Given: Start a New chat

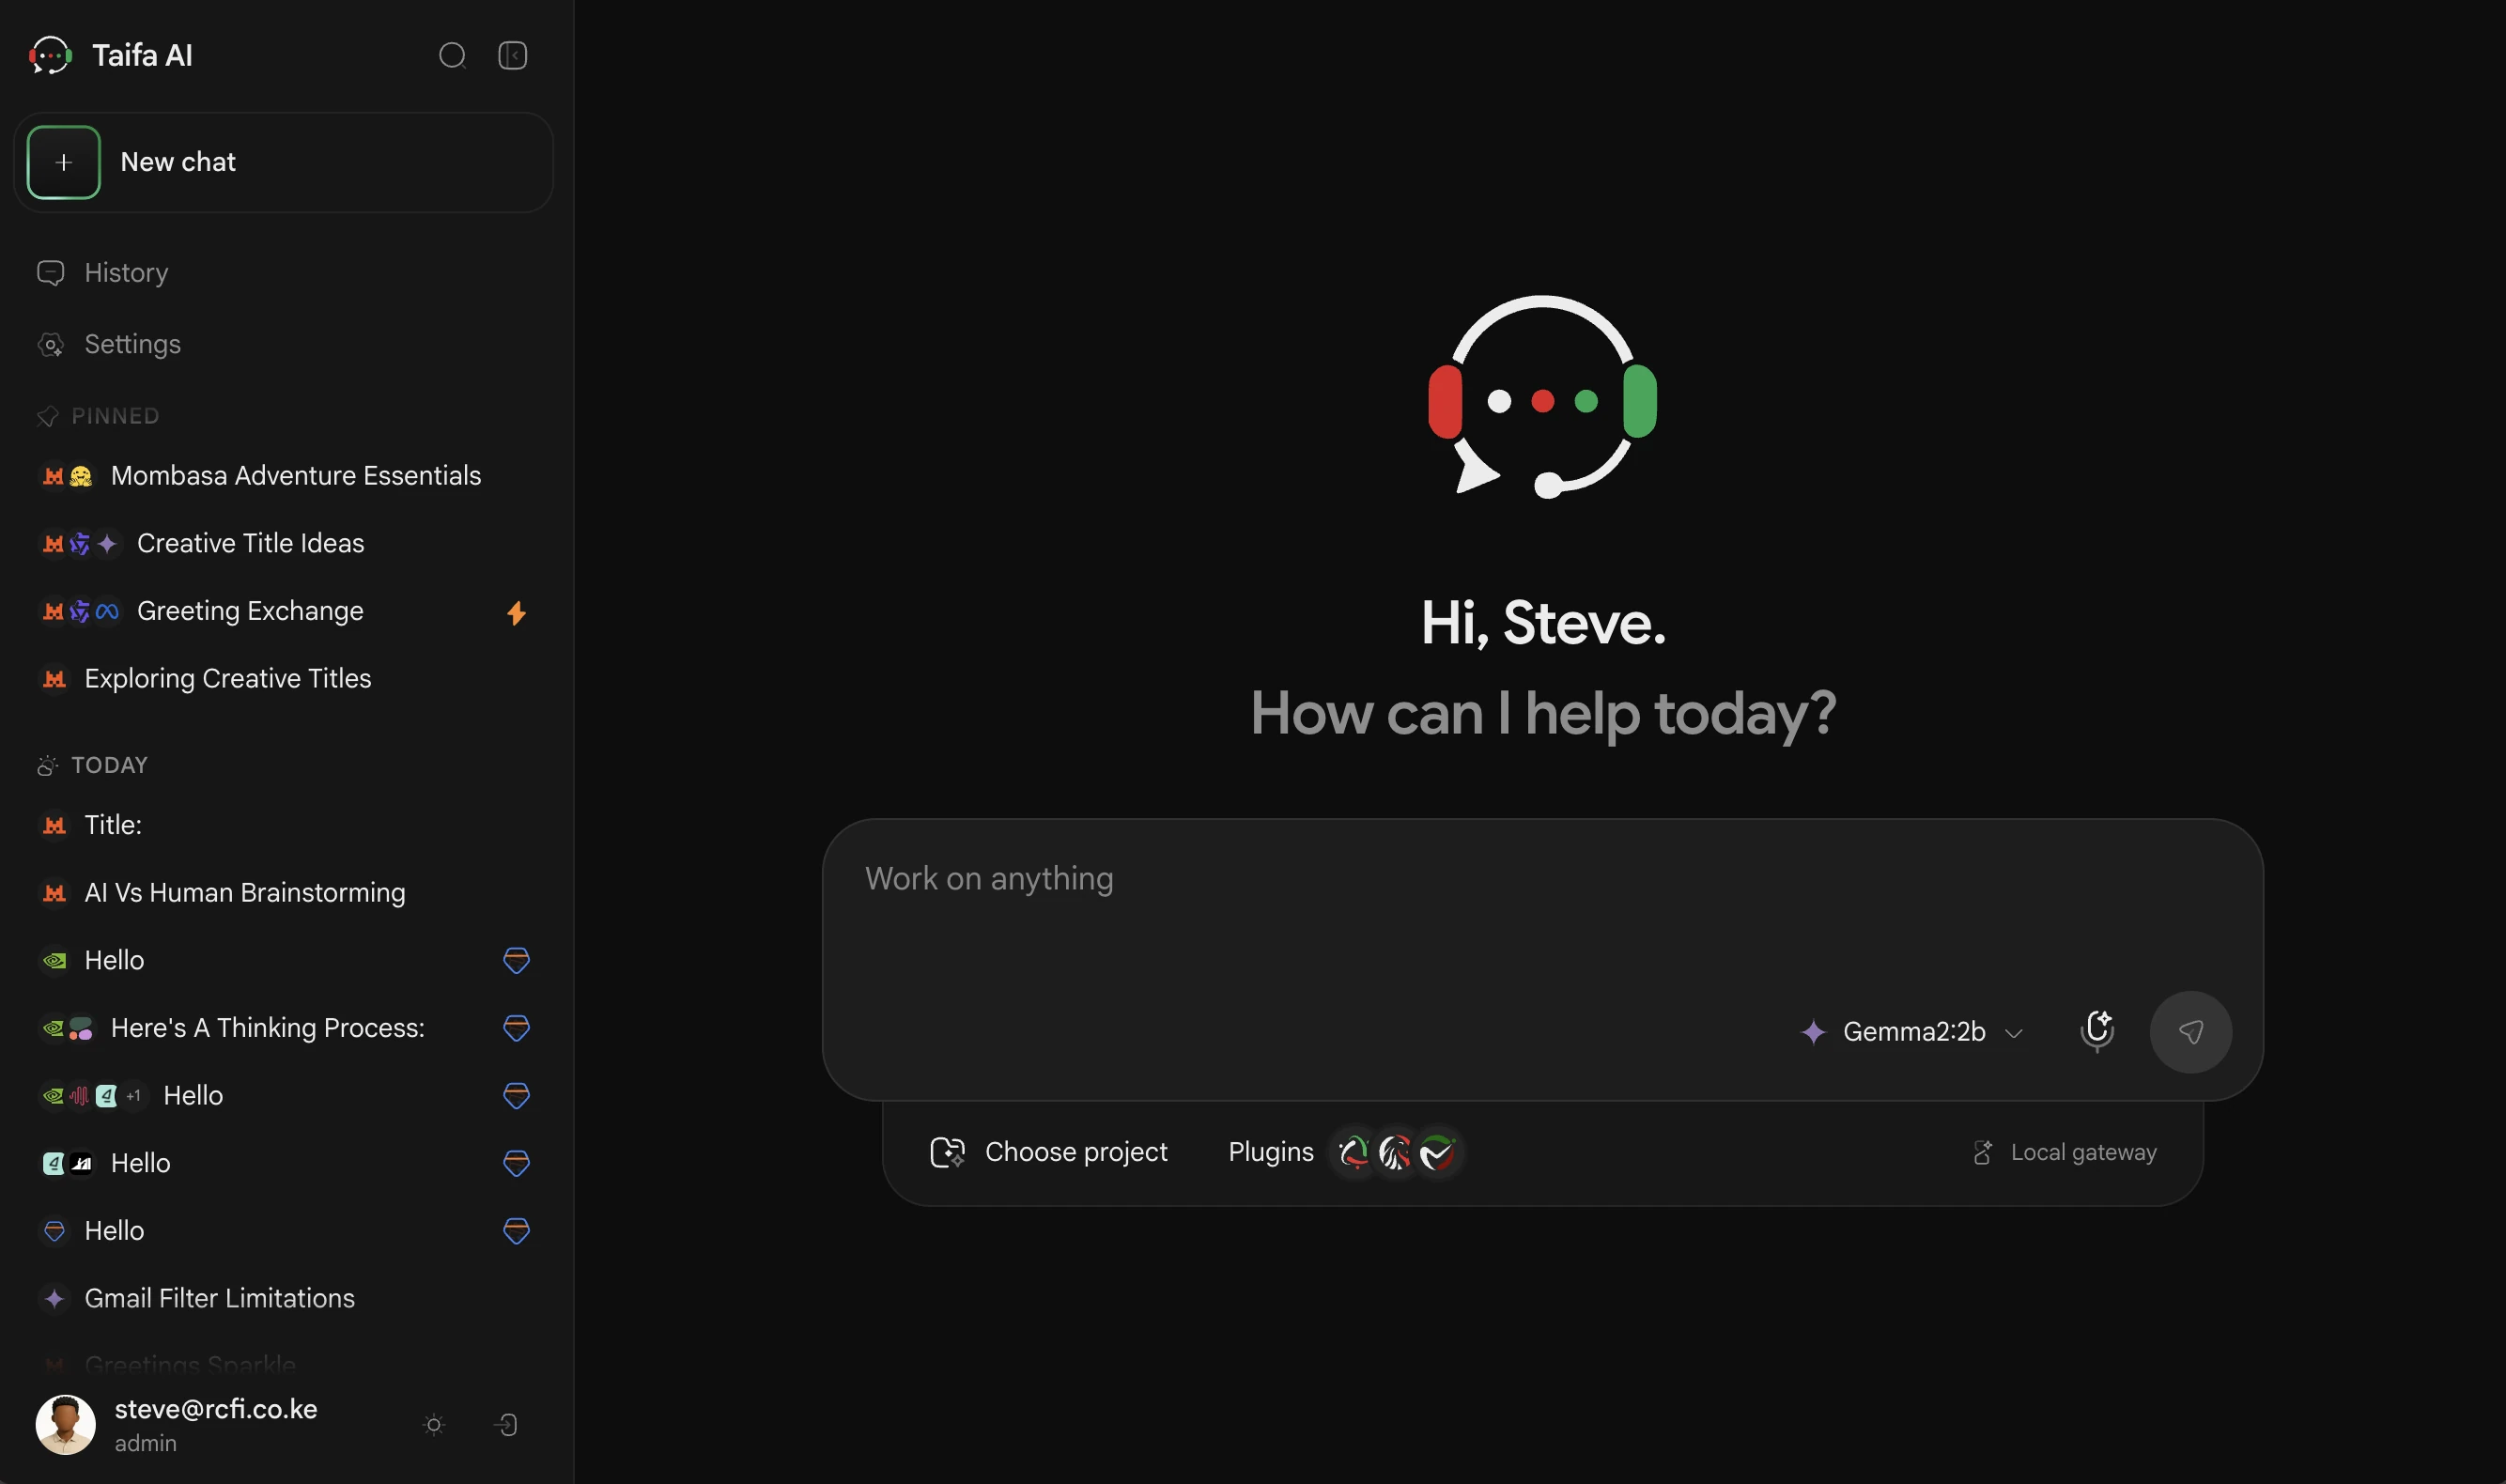Looking at the screenshot, I should 284,162.
